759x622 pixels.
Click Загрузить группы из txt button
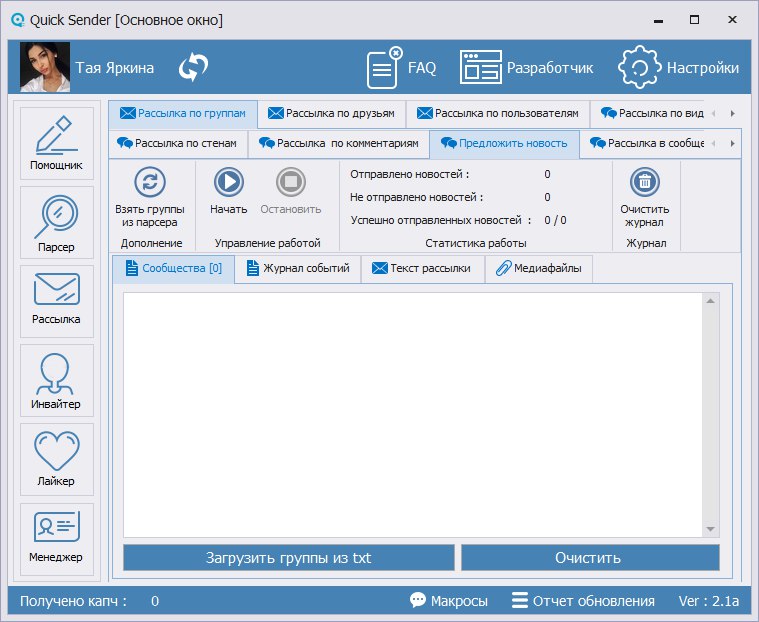point(288,557)
